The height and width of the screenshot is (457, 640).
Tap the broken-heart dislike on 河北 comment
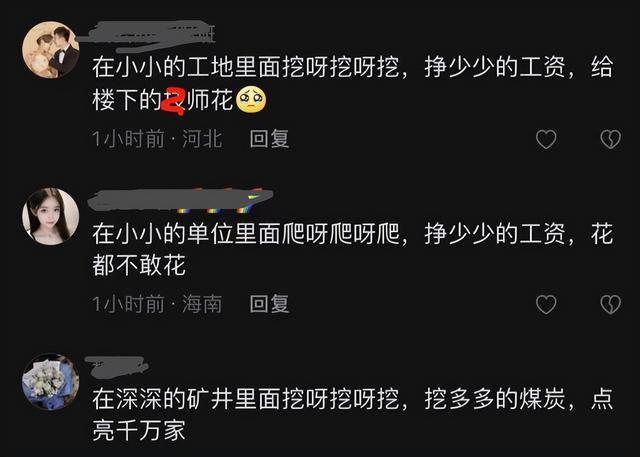point(611,140)
